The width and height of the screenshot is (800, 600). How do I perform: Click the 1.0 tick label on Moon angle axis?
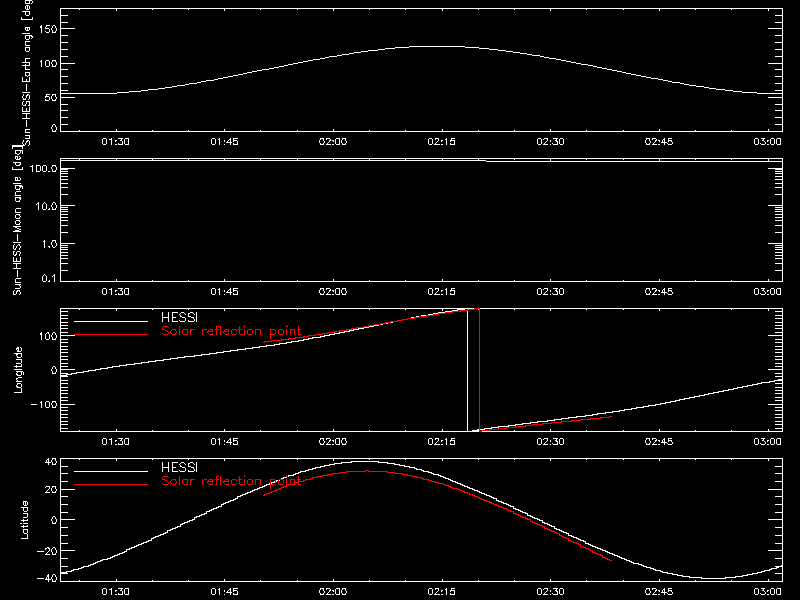tap(49, 244)
